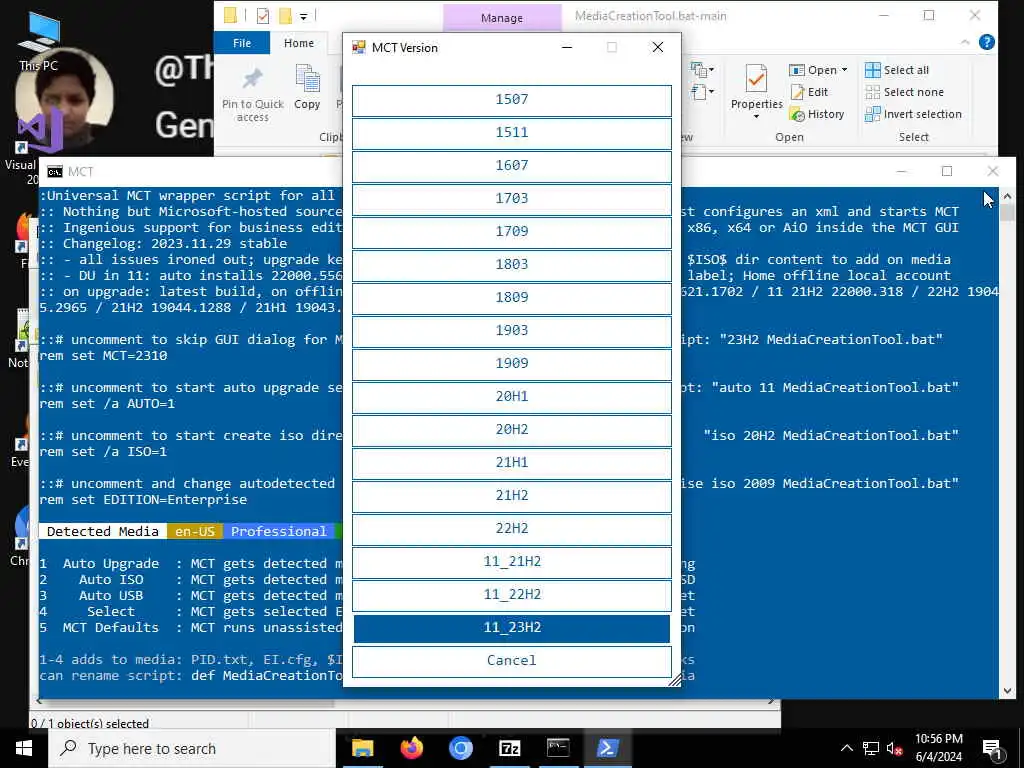Select the 22H2 Windows 10 version
The image size is (1024, 768).
[511, 529]
